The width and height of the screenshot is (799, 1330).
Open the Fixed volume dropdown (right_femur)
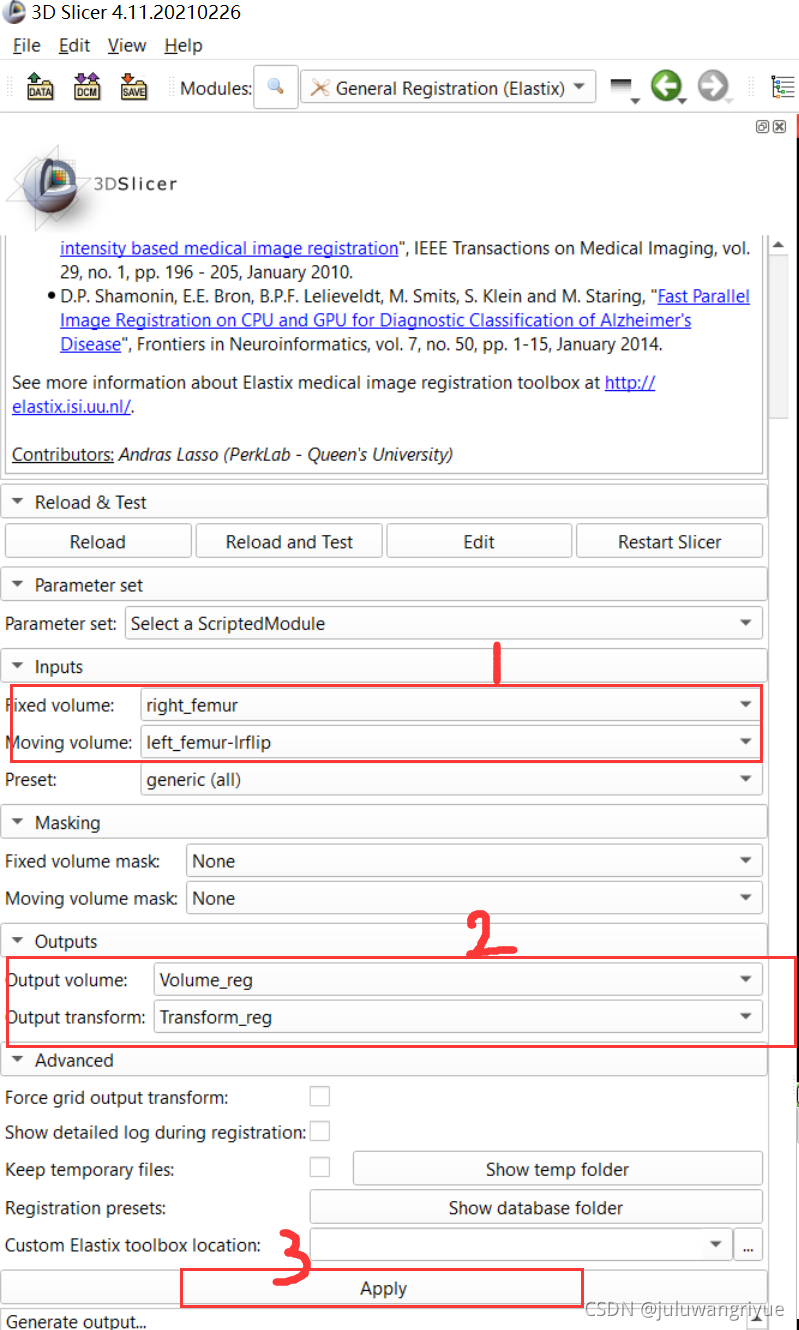451,705
